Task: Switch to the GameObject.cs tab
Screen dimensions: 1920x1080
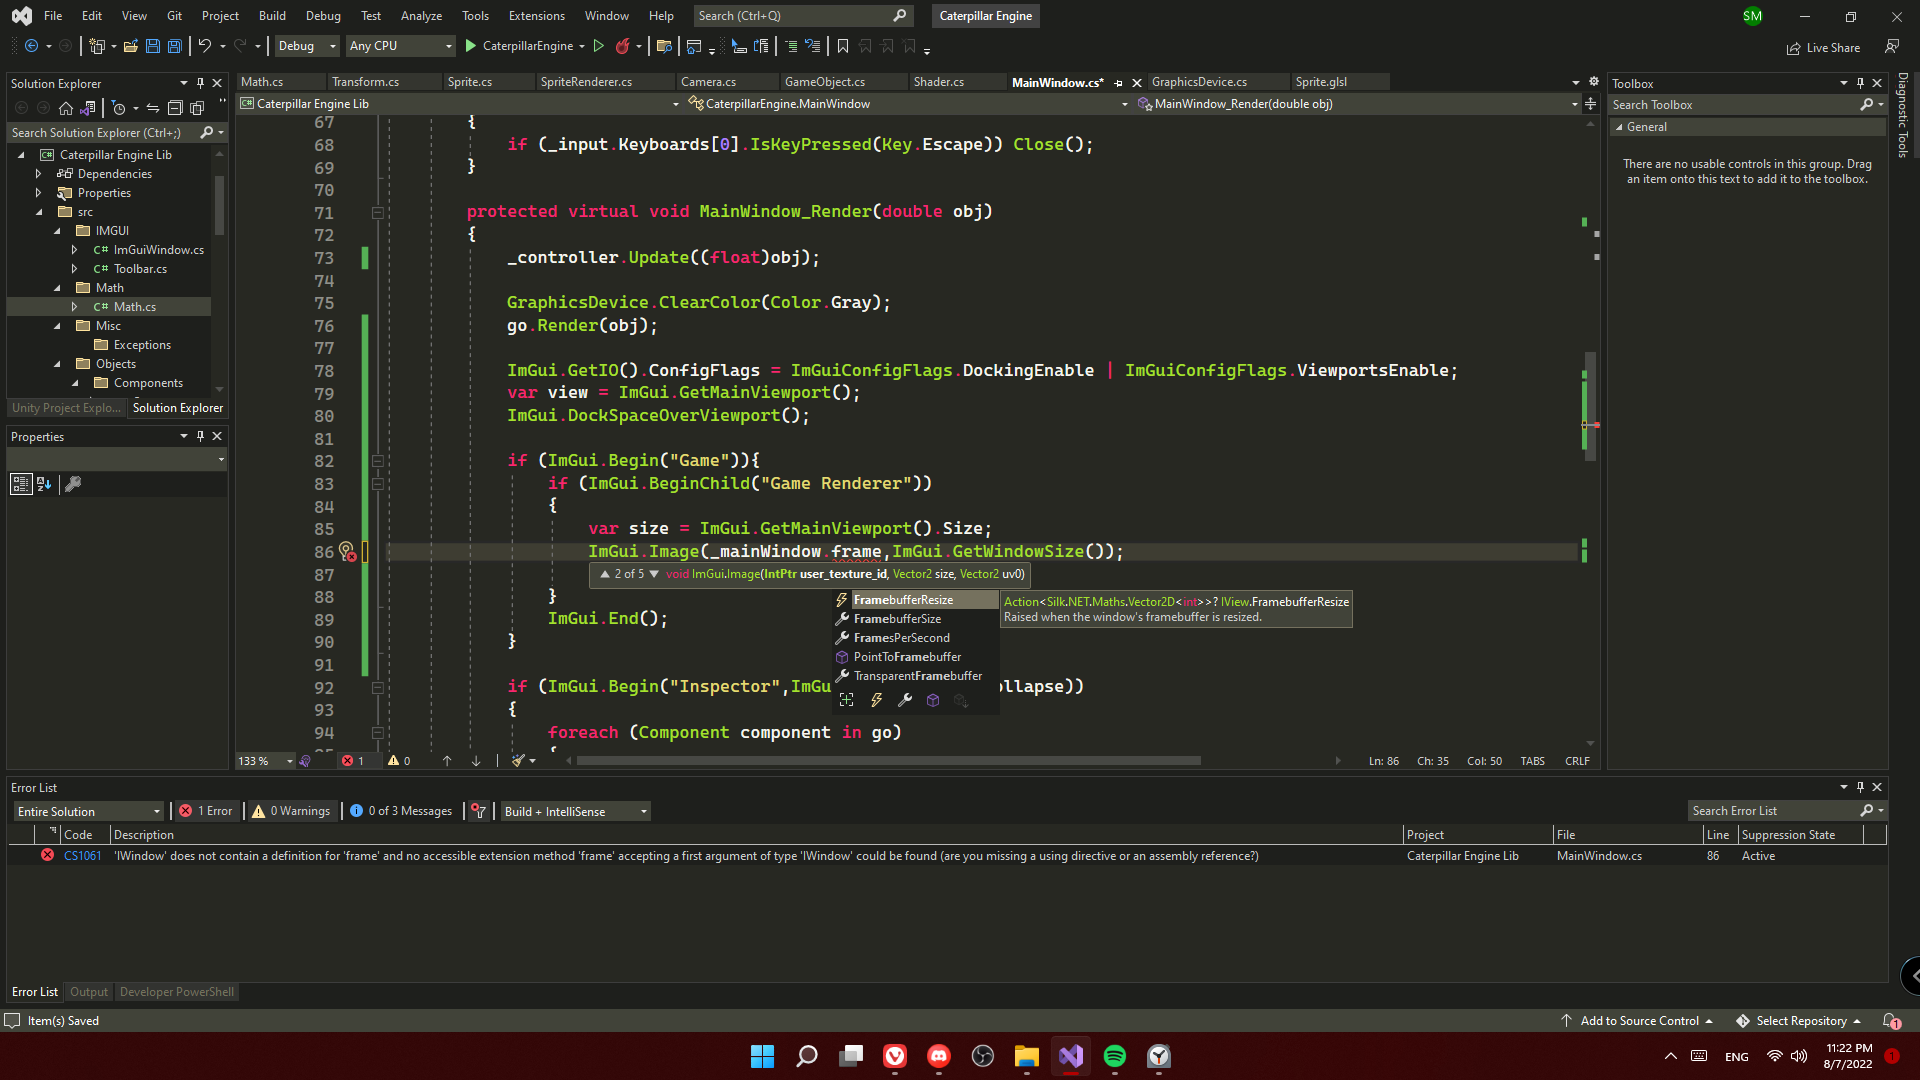Action: click(x=824, y=82)
